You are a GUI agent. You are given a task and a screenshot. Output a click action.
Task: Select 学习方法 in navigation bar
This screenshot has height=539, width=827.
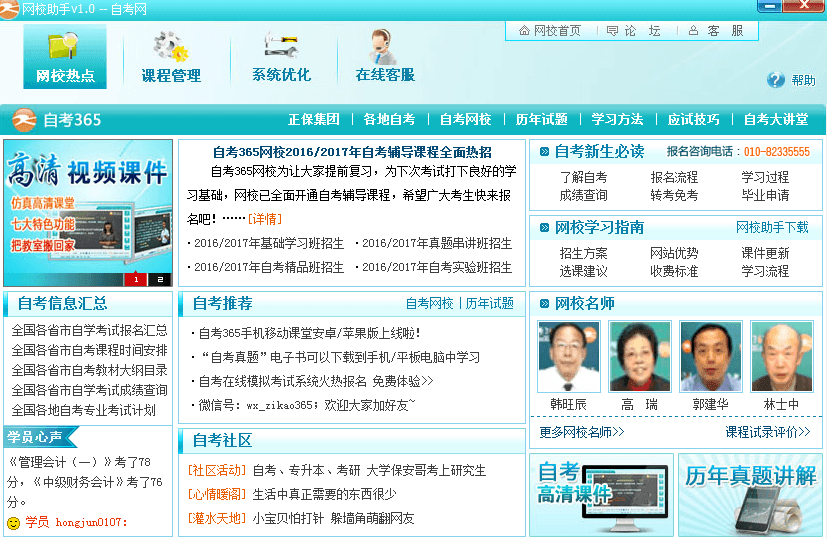point(617,120)
